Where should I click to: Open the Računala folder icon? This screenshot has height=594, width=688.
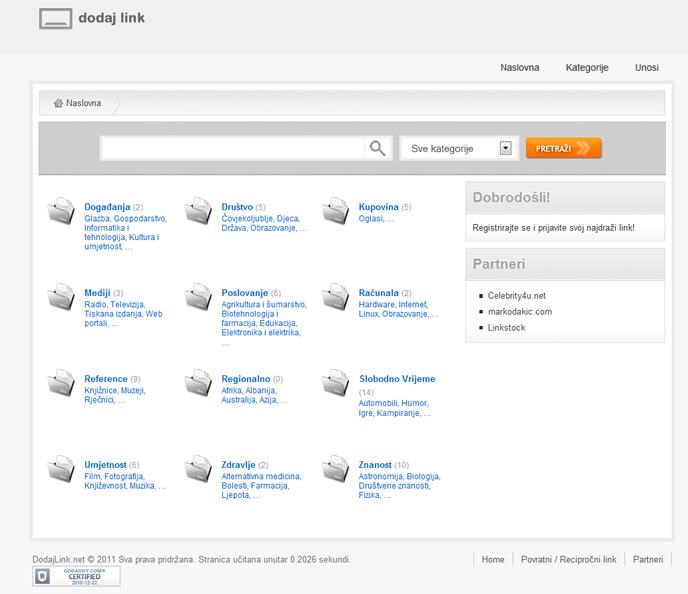pos(335,297)
